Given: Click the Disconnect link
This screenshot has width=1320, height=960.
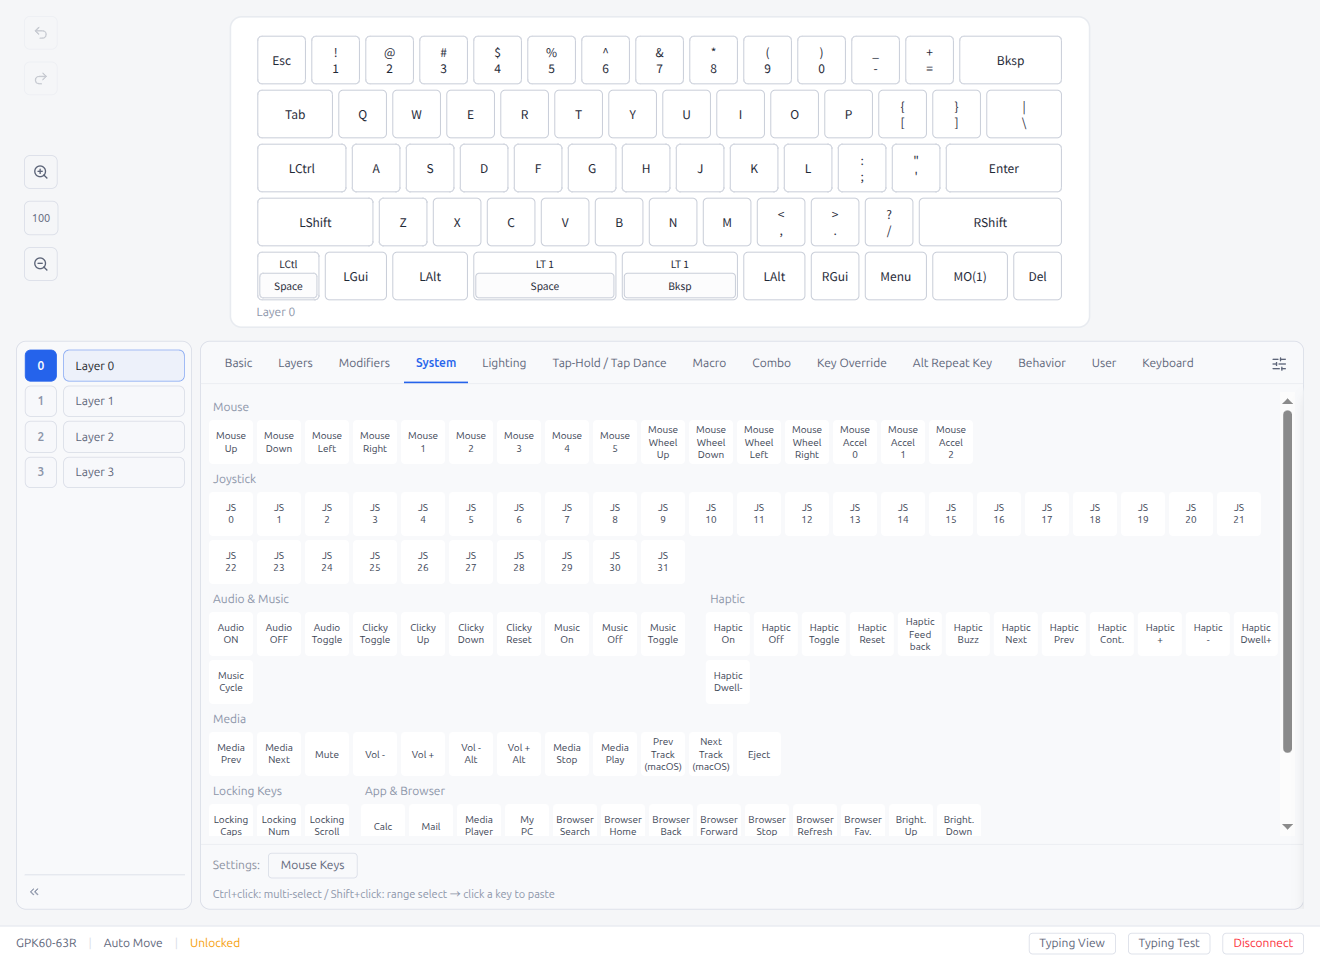Looking at the screenshot, I should click(x=1262, y=942).
